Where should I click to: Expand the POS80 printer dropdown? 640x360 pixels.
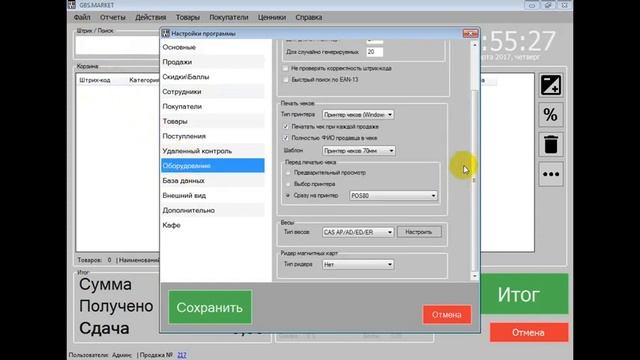pyautogui.click(x=393, y=196)
